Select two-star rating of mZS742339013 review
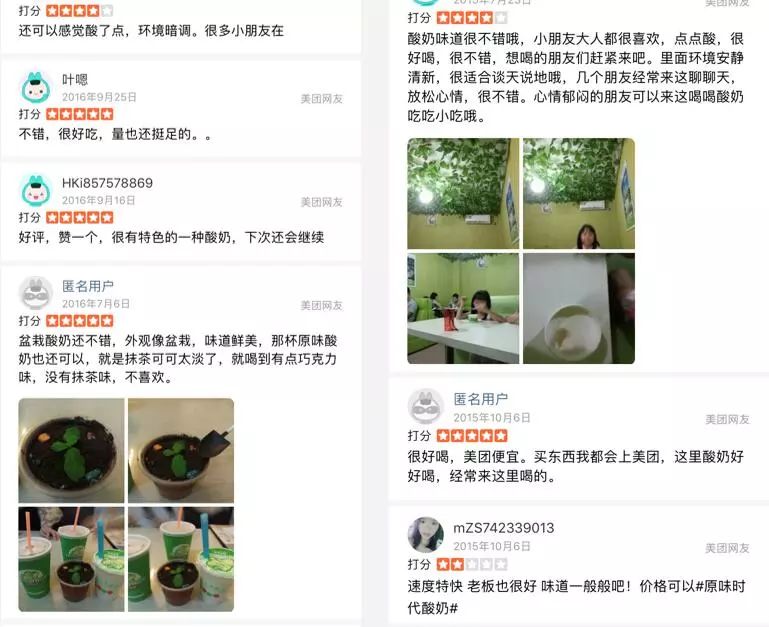Screen dimensions: 769x627 pyautogui.click(x=472, y=564)
